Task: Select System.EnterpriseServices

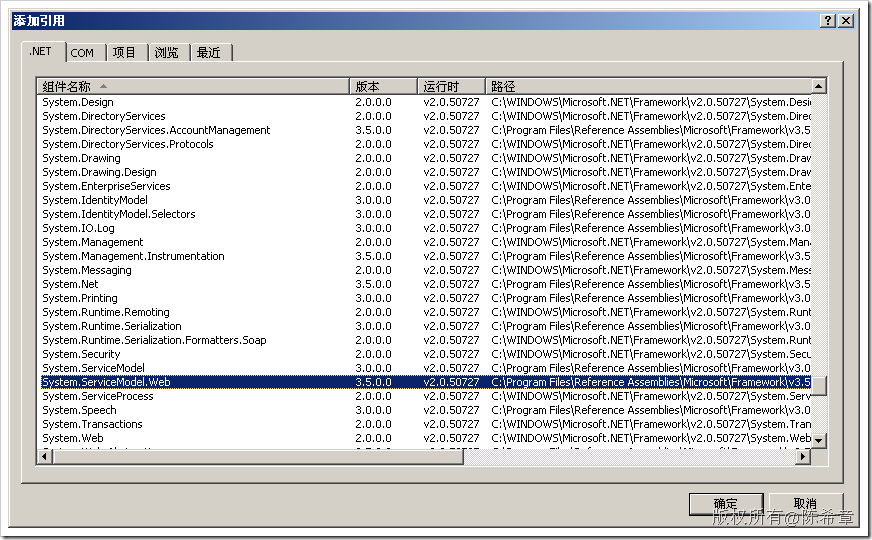Action: point(426,186)
